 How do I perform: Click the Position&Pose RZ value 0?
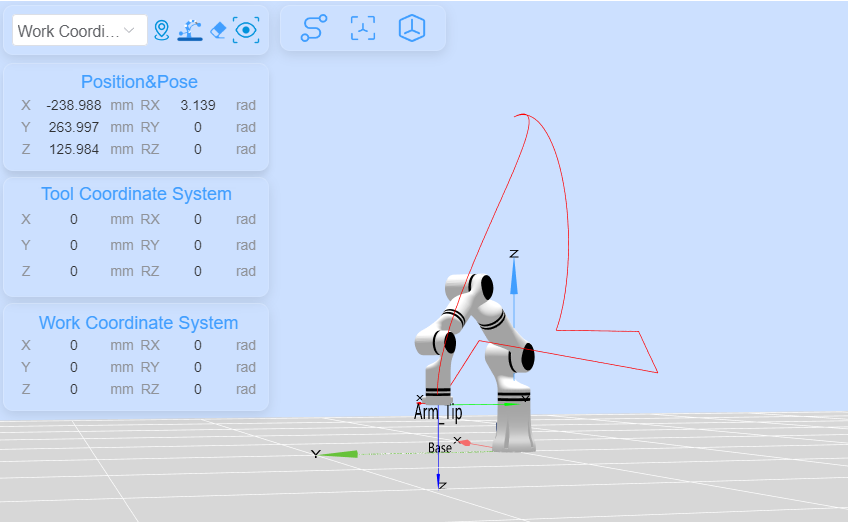(198, 149)
